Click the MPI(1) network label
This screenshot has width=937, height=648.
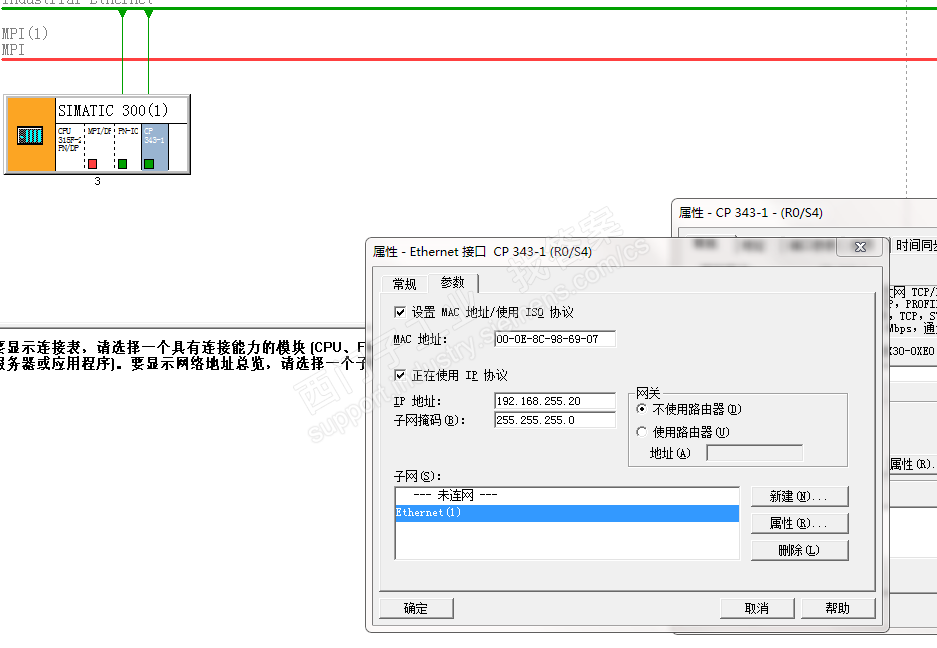pyautogui.click(x=25, y=33)
